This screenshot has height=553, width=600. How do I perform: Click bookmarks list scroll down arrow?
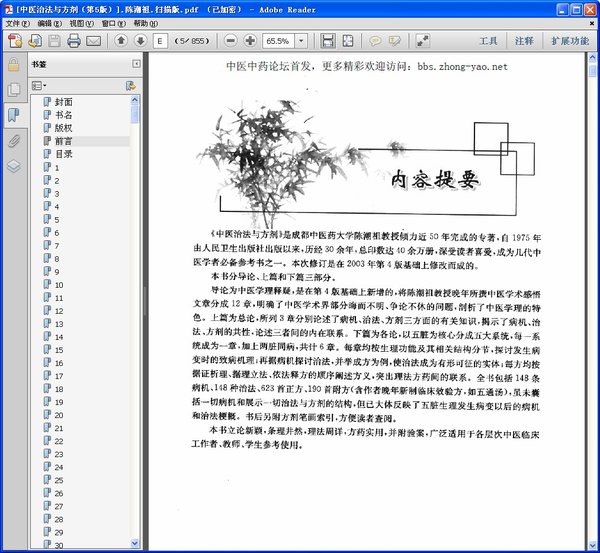pos(135,542)
